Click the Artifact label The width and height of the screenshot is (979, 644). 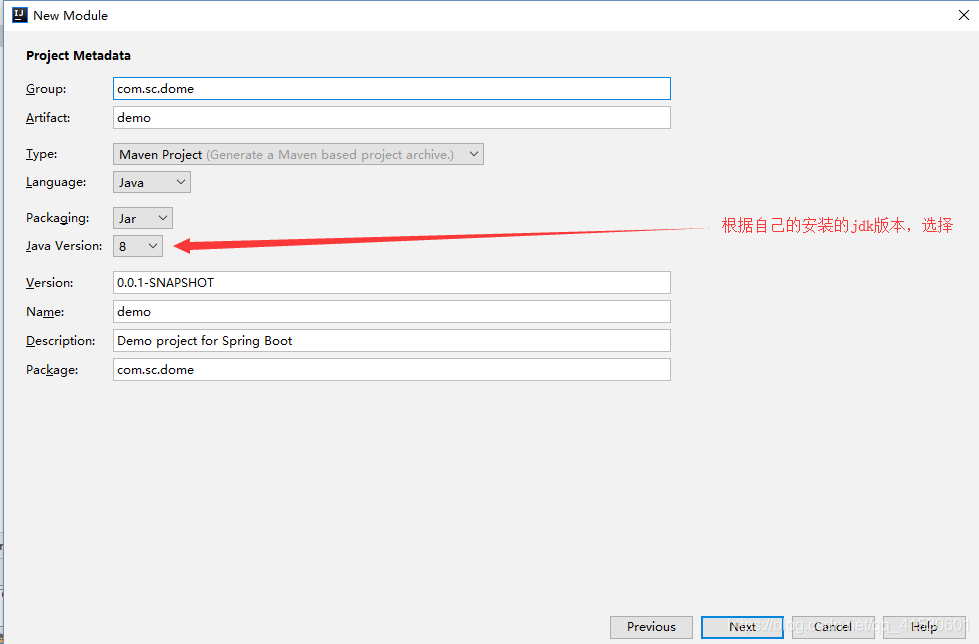pyautogui.click(x=48, y=117)
